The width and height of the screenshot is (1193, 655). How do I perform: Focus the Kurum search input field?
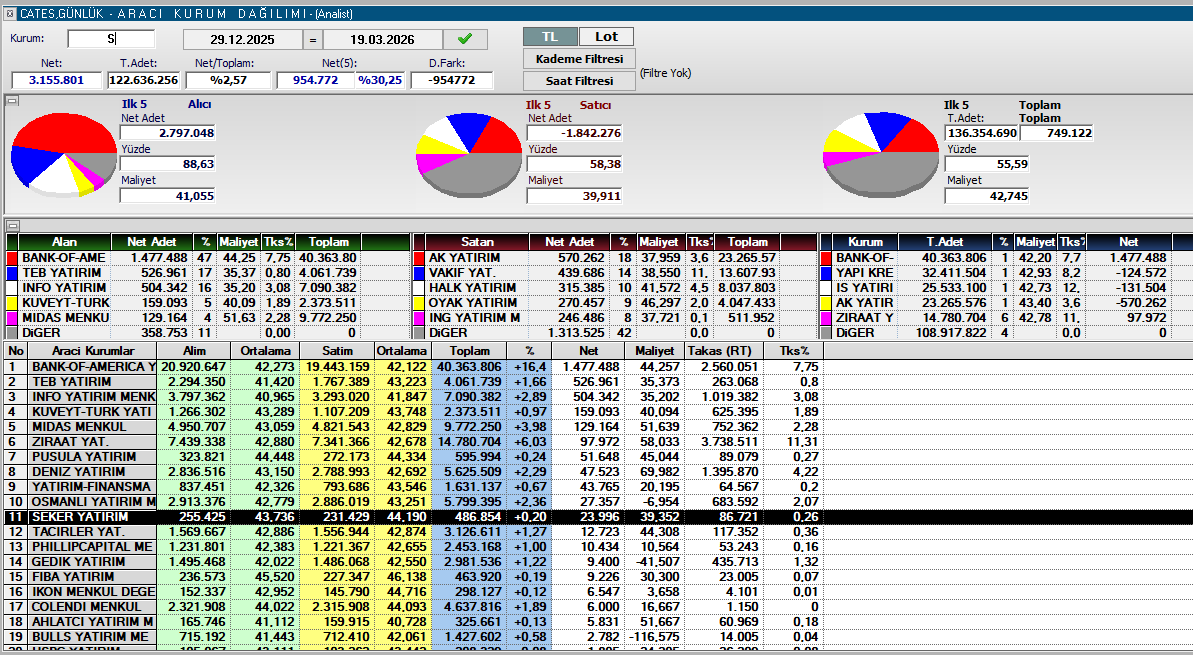click(x=111, y=39)
